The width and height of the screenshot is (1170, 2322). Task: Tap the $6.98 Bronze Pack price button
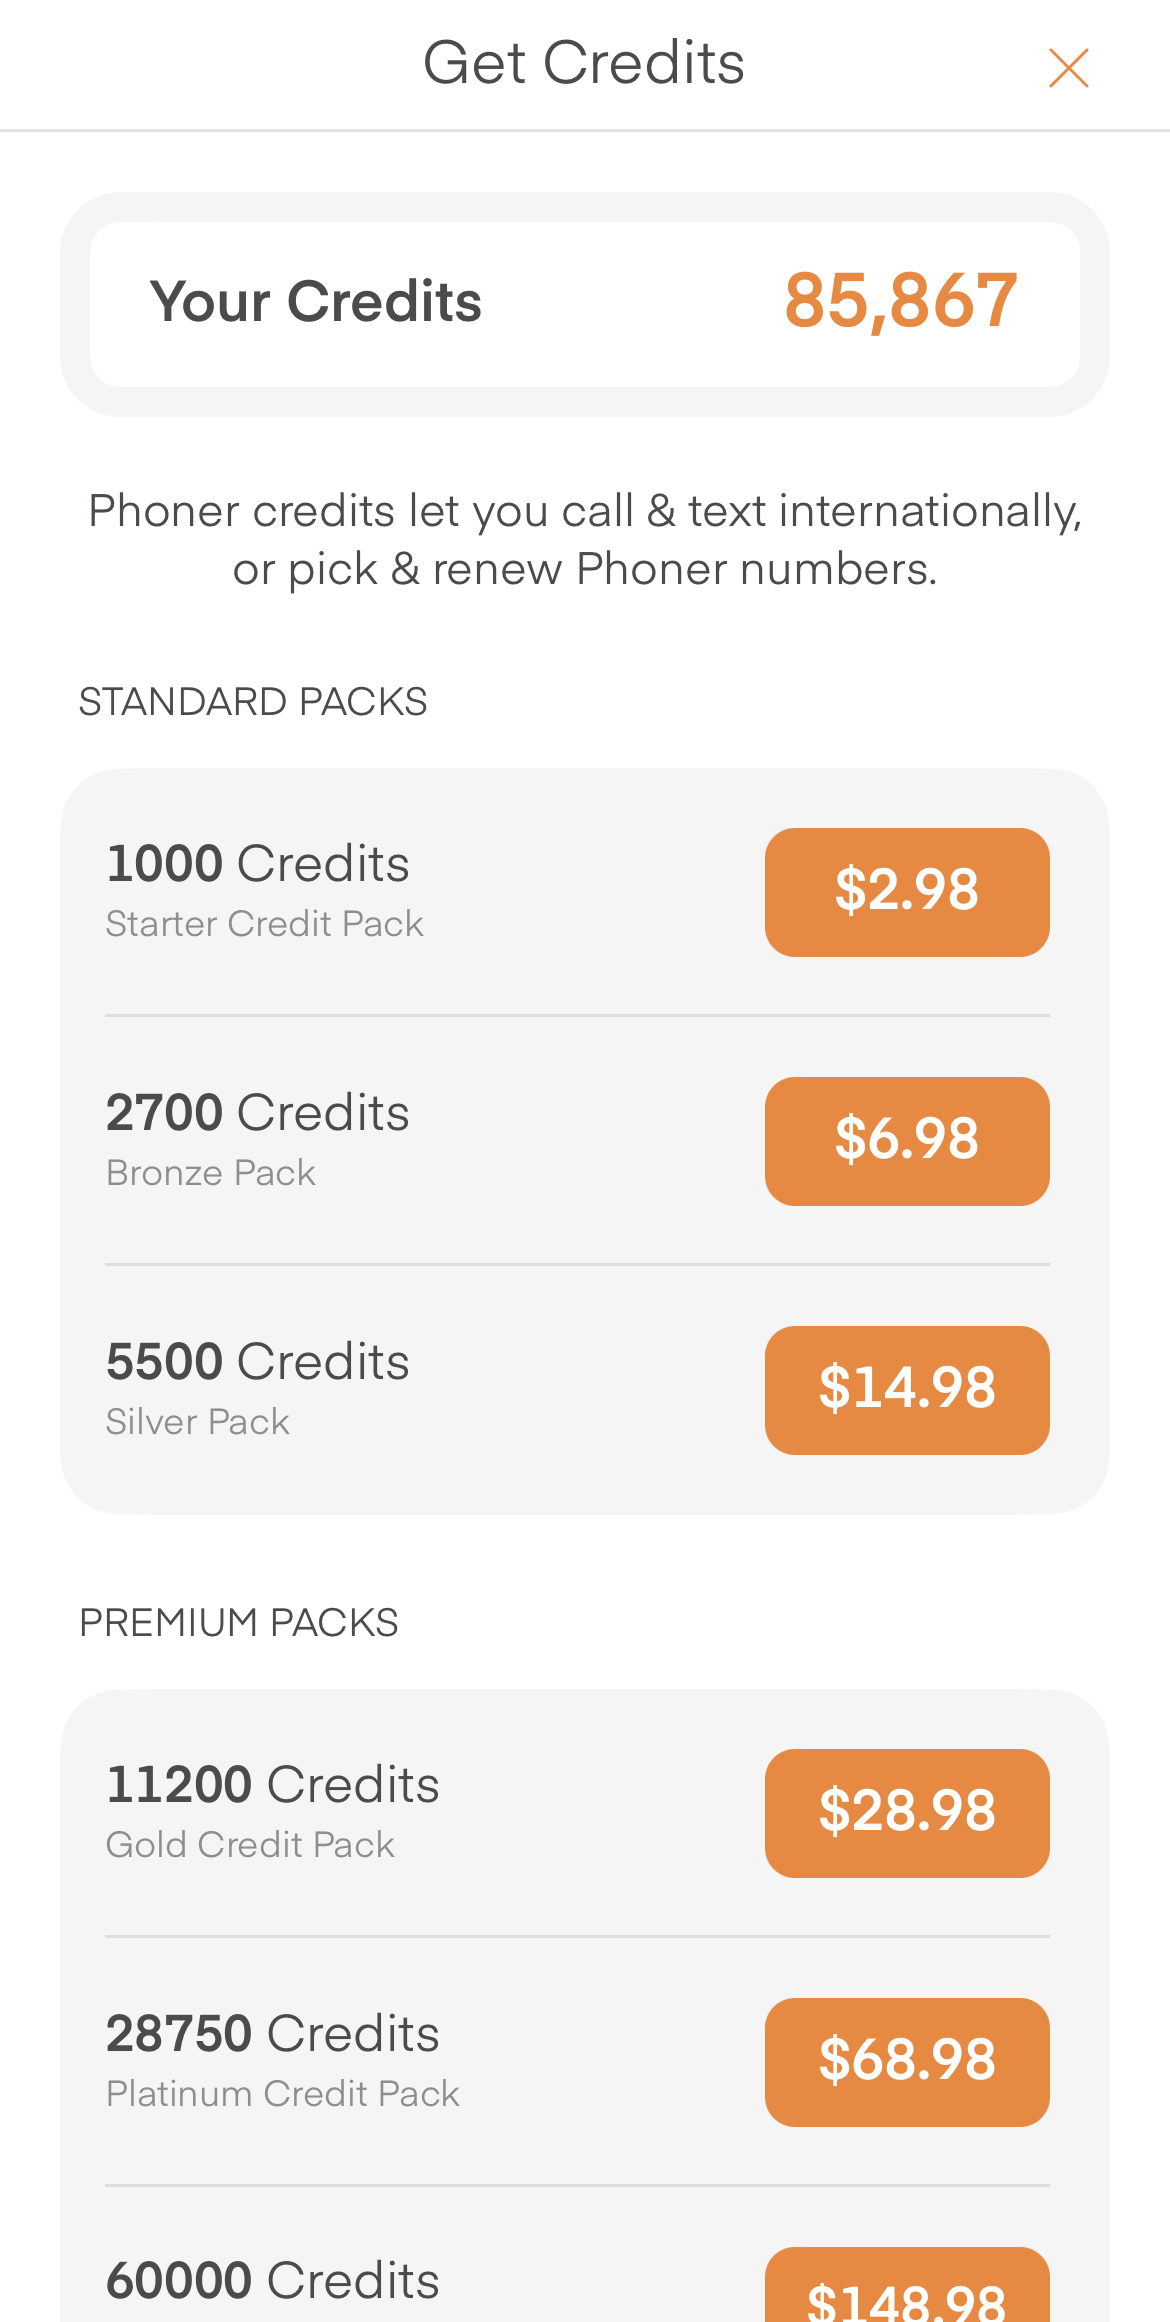click(906, 1140)
